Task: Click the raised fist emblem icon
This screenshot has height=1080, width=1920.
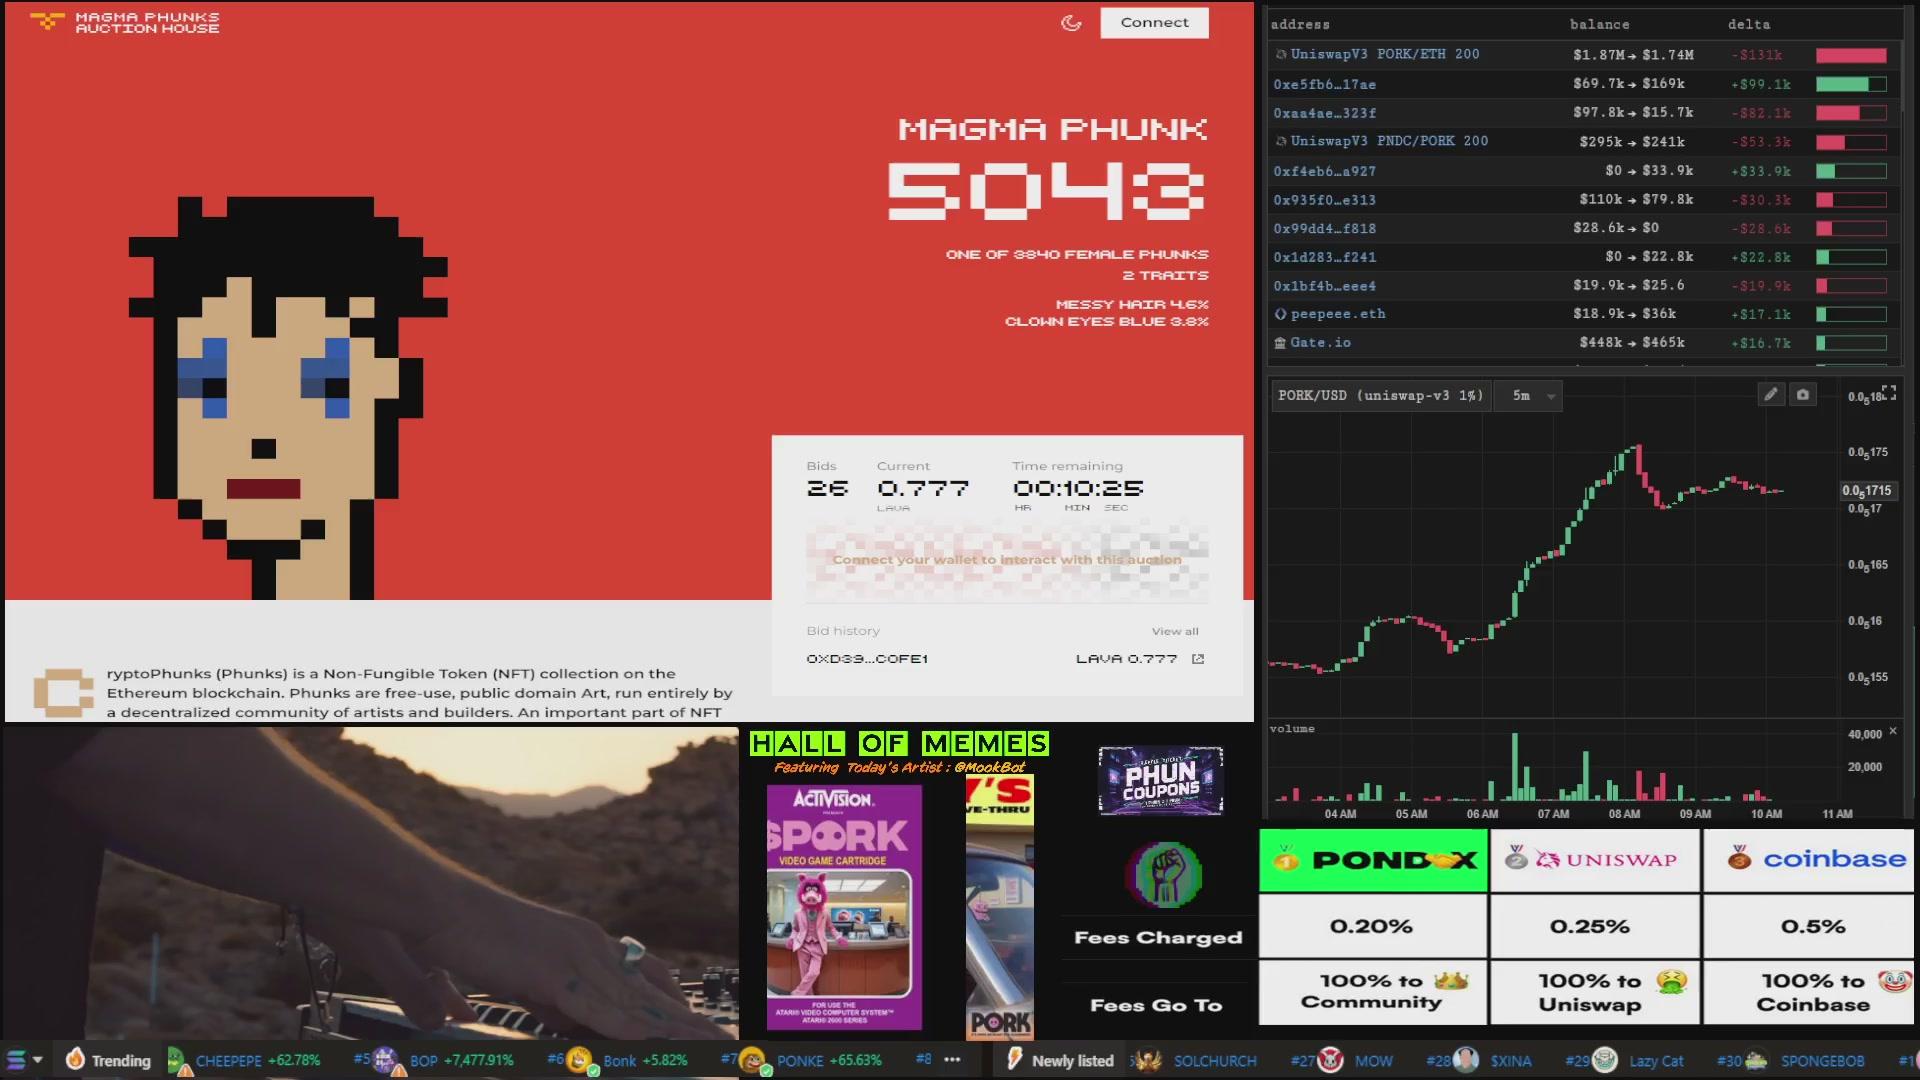Action: click(x=1165, y=873)
